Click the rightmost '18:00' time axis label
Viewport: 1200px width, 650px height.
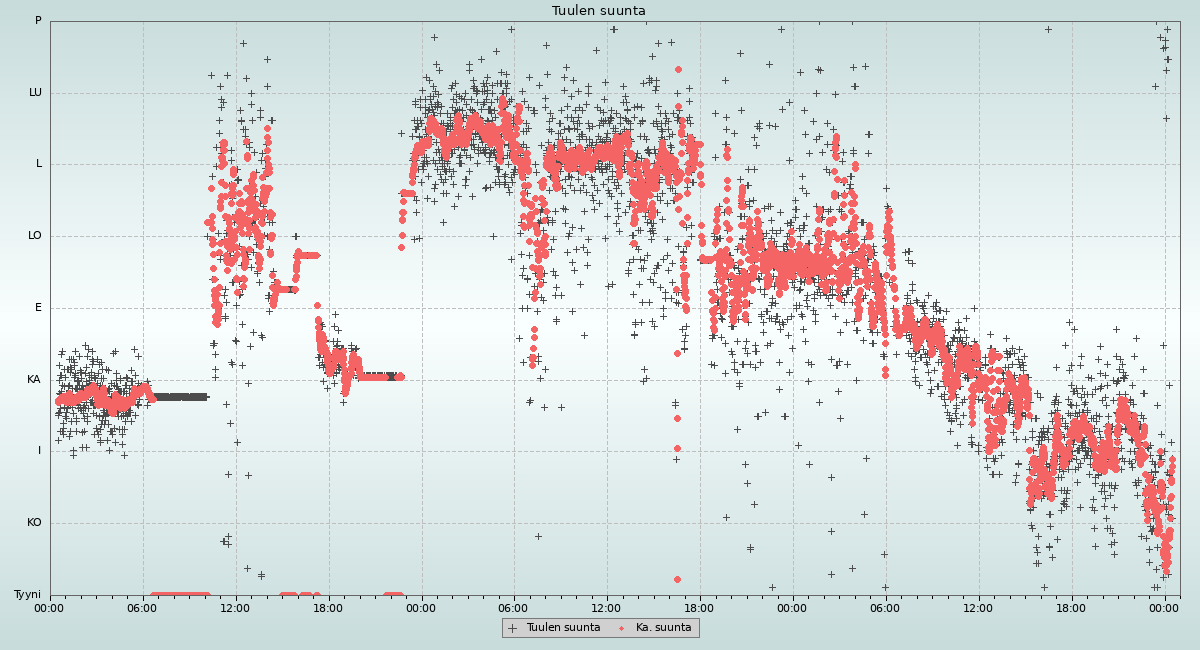point(1071,607)
